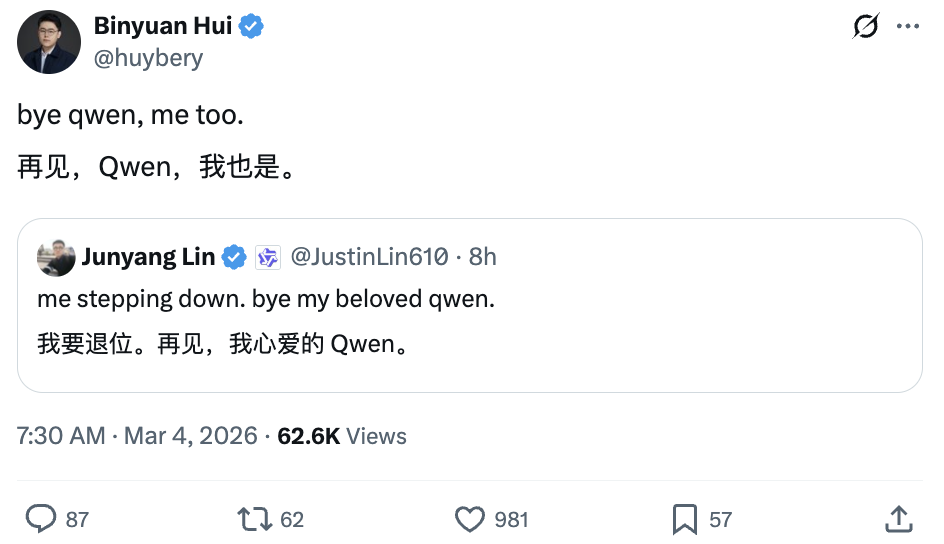Image resolution: width=944 pixels, height=544 pixels.
Task: Click Binyuan Hui's blue verified badge
Action: [x=251, y=27]
